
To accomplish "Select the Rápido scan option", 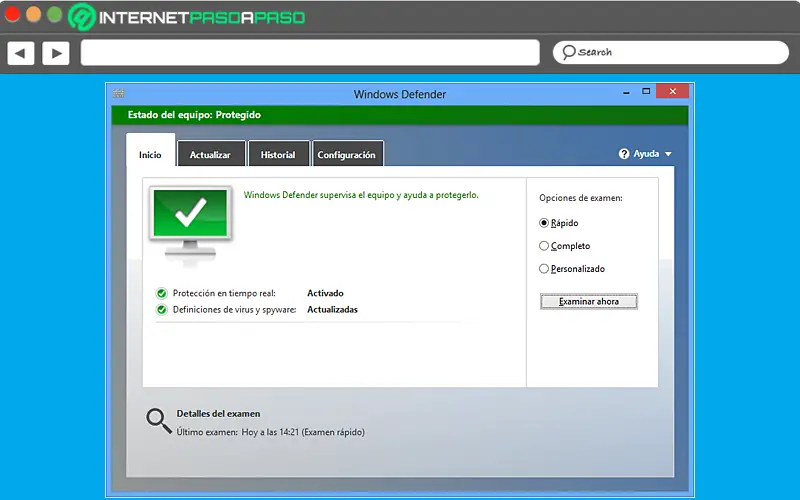I will [544, 223].
